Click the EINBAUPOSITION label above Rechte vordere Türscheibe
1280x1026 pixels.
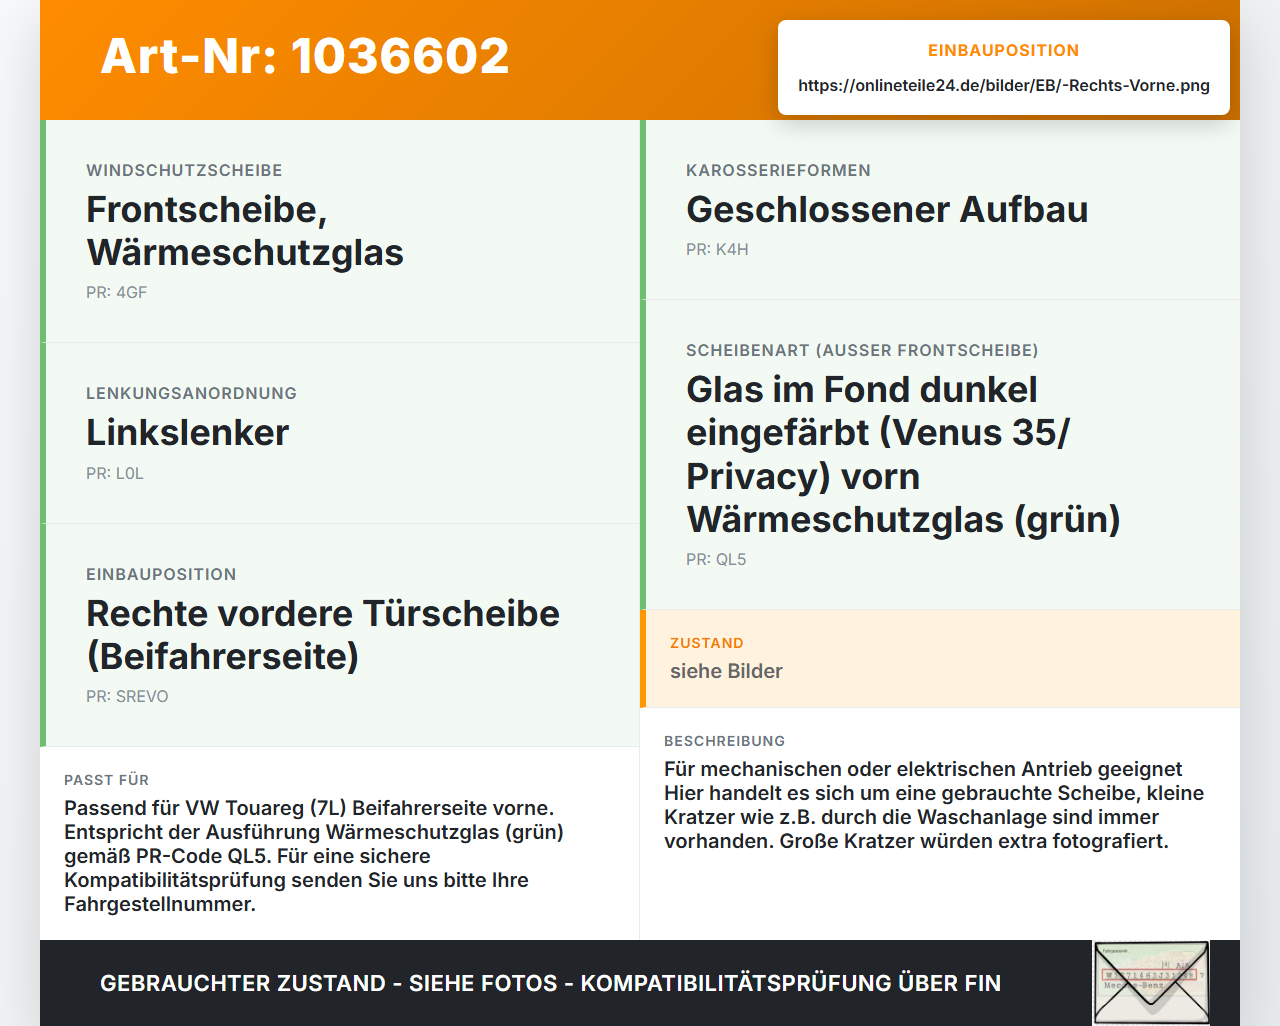tap(161, 574)
